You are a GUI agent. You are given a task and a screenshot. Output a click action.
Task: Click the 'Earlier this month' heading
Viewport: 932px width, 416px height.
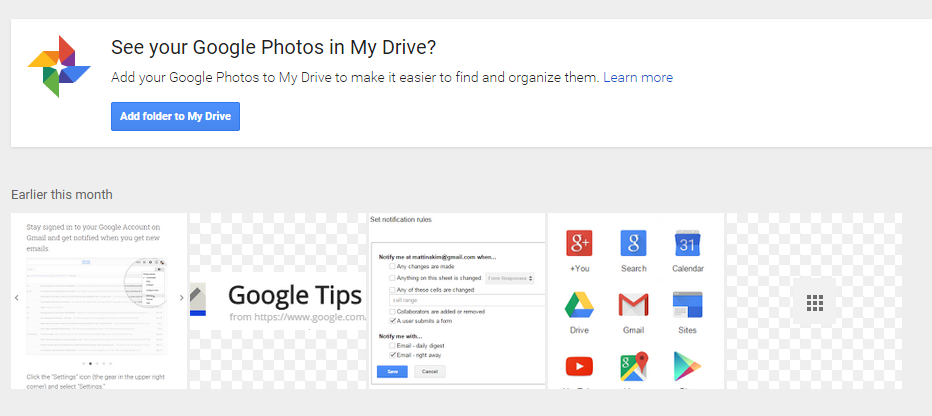tap(62, 194)
